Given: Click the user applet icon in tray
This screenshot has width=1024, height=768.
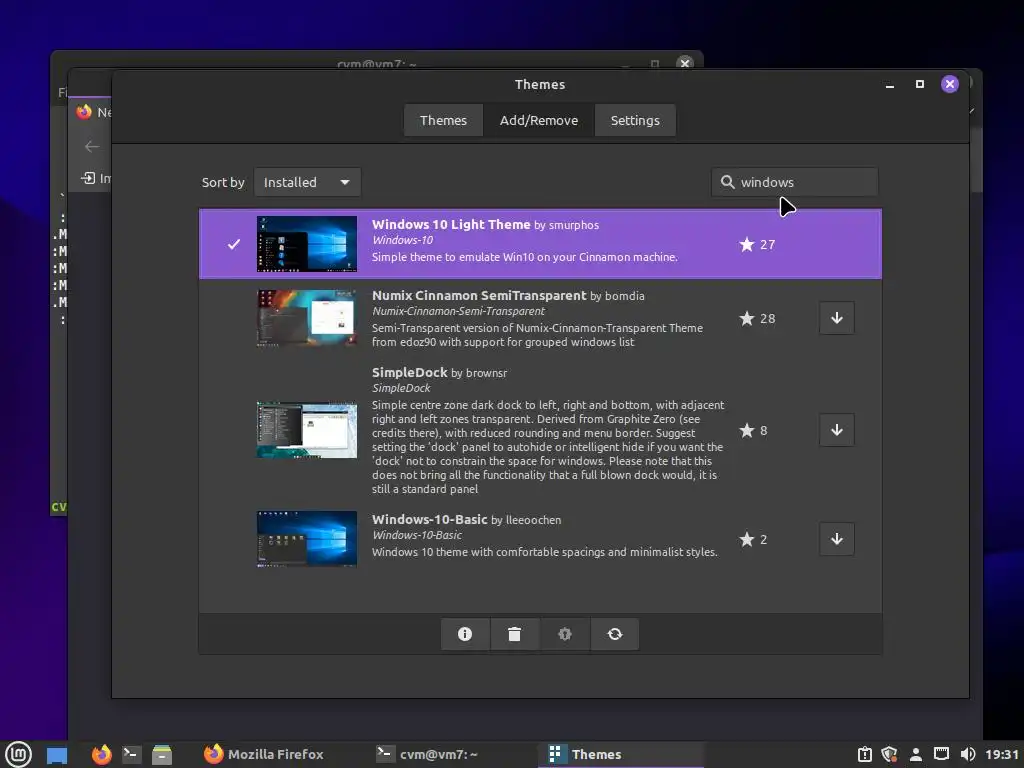Looking at the screenshot, I should click(x=916, y=754).
